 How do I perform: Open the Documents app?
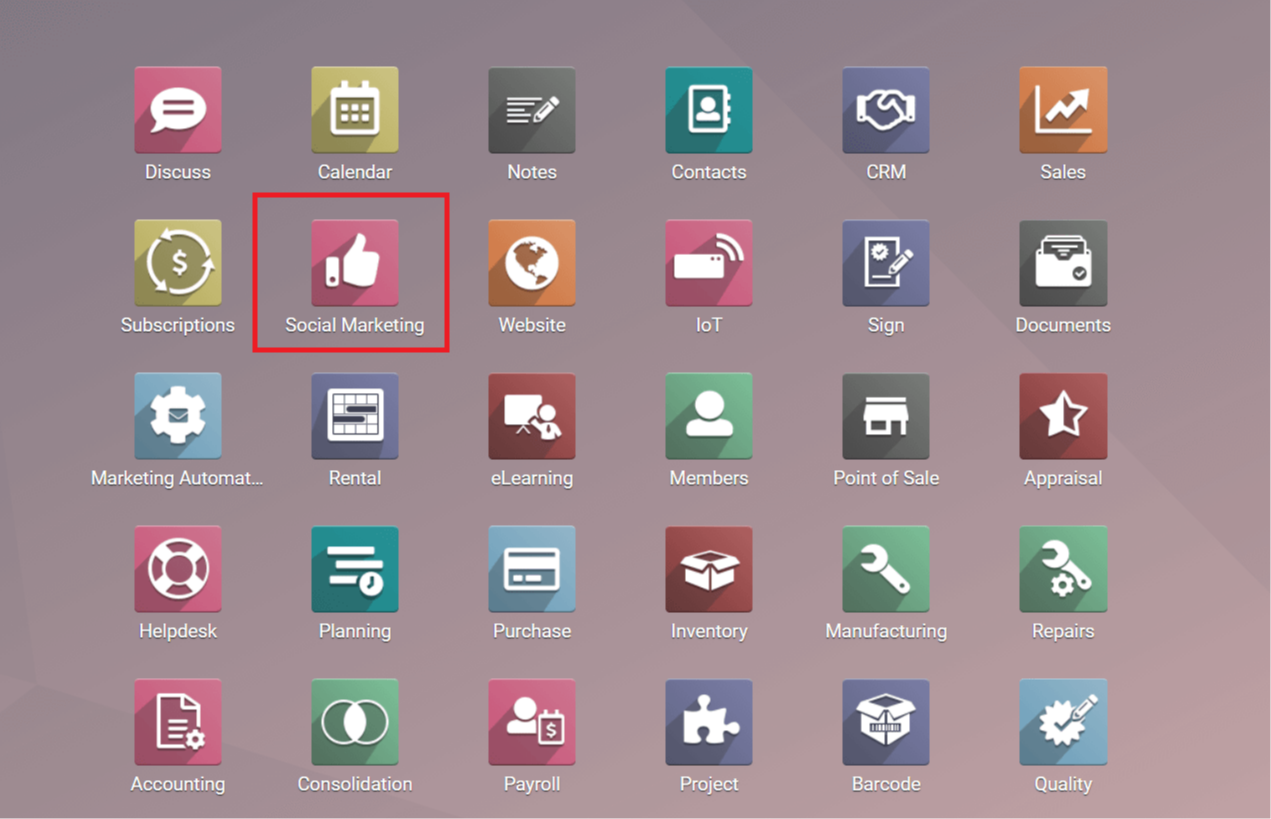1063,263
